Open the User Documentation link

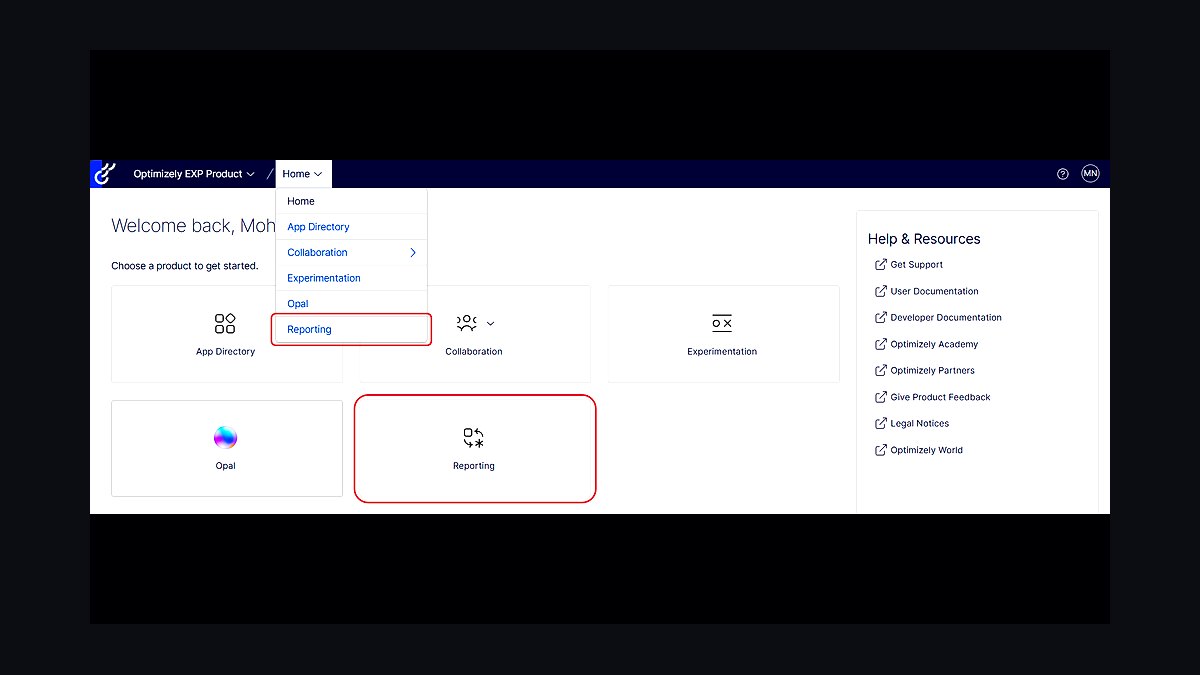934,291
